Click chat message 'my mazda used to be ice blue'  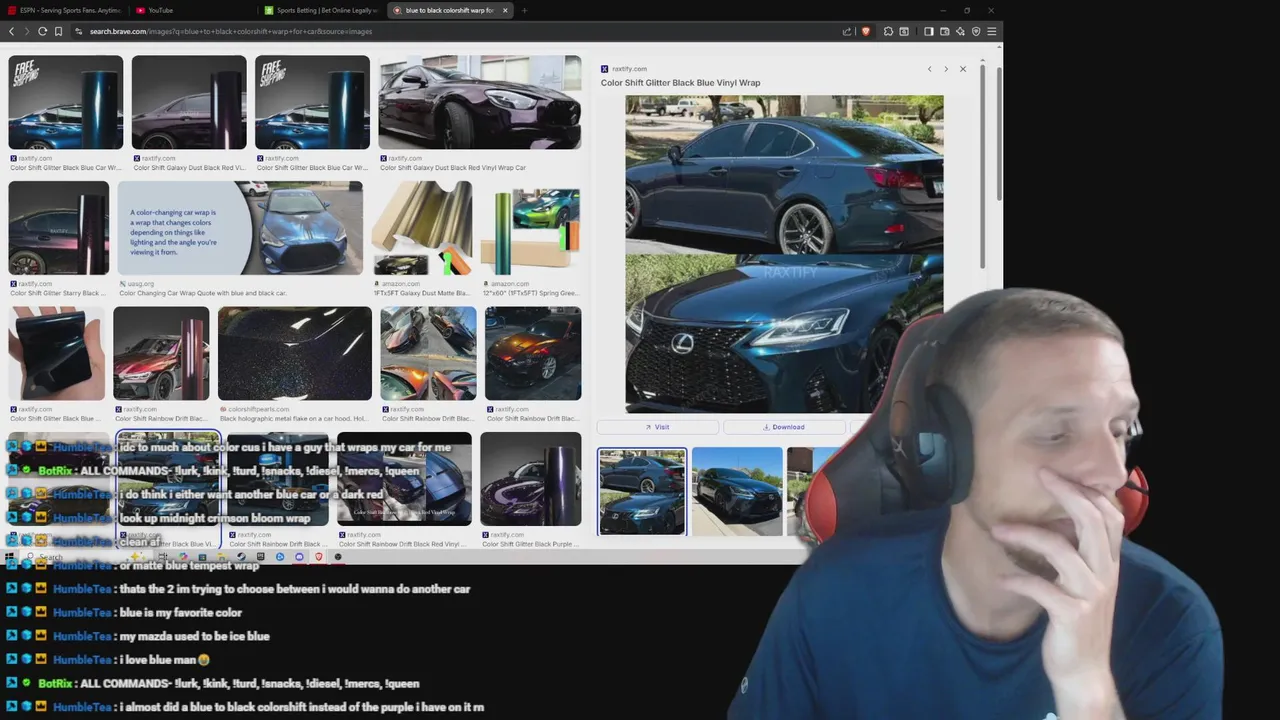point(194,636)
